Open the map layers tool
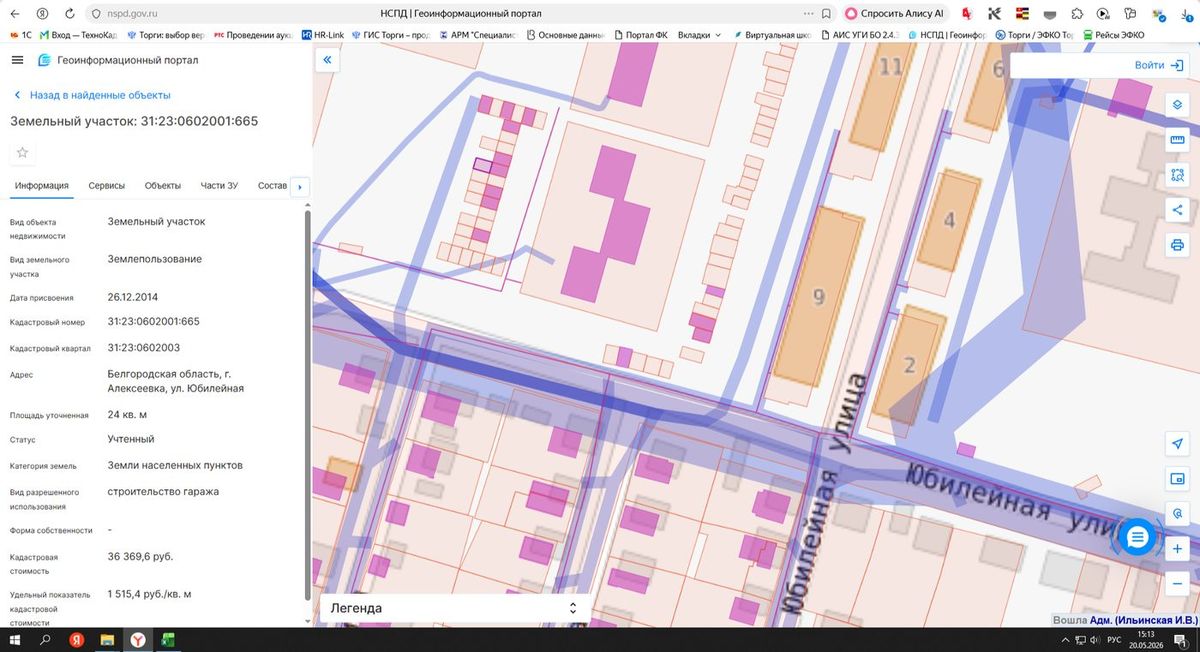This screenshot has width=1200, height=652. (x=1177, y=105)
